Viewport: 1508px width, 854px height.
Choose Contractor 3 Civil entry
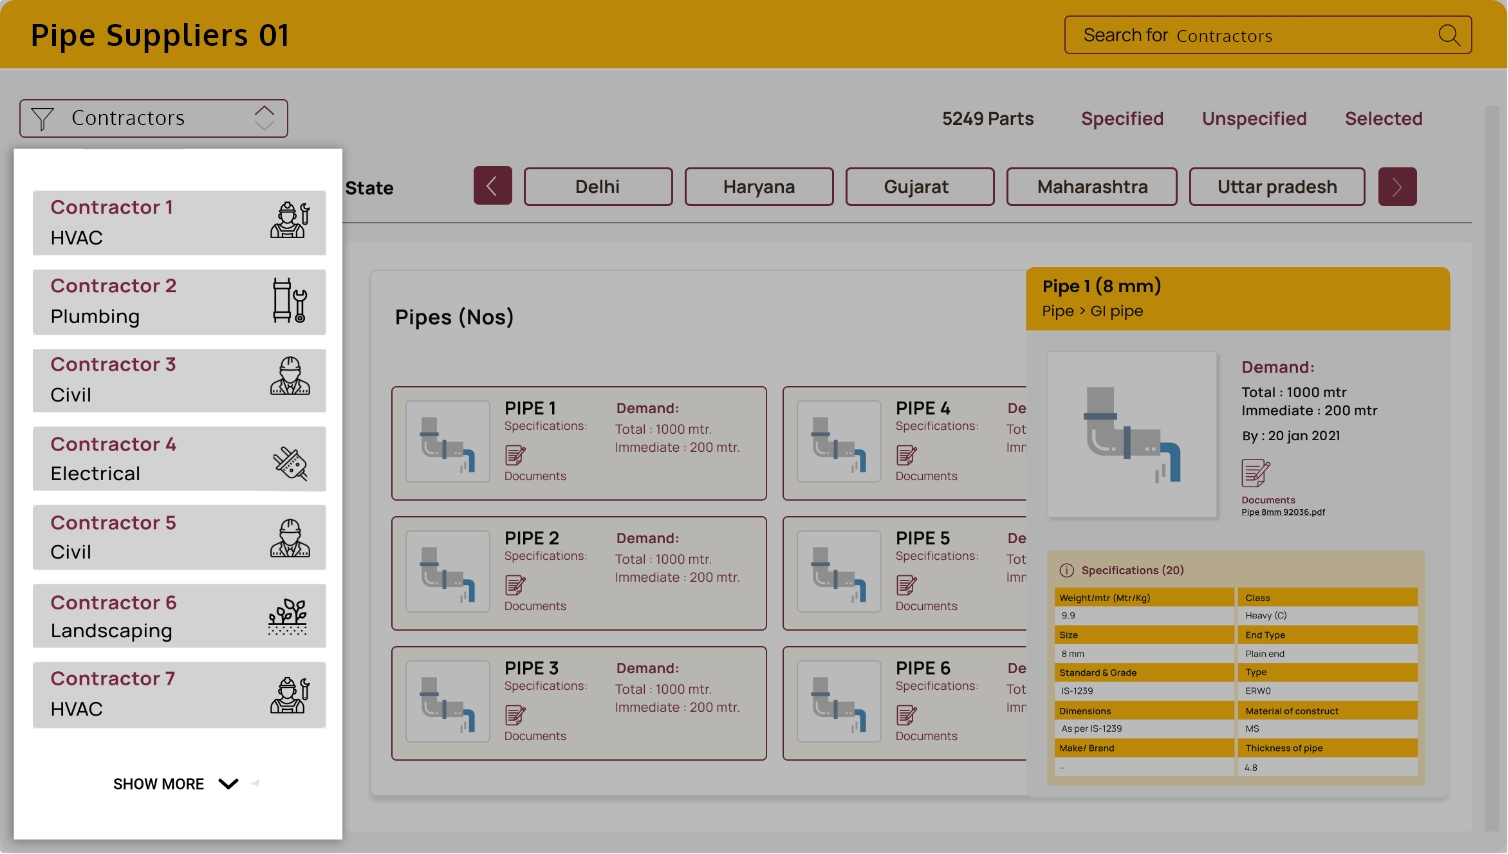pos(179,380)
